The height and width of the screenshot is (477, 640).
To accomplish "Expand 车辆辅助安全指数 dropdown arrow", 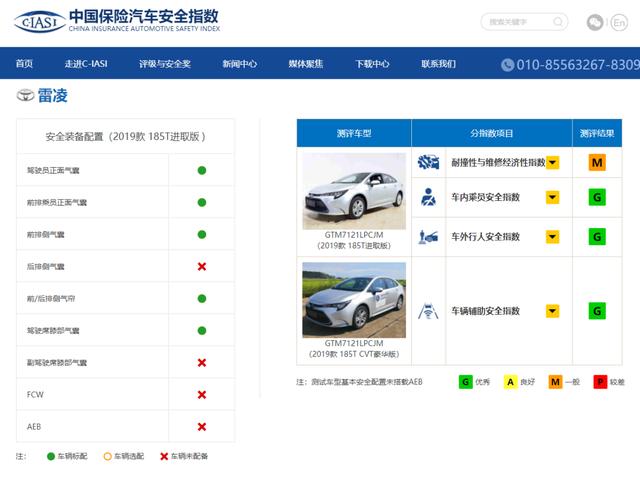I will click(x=552, y=311).
